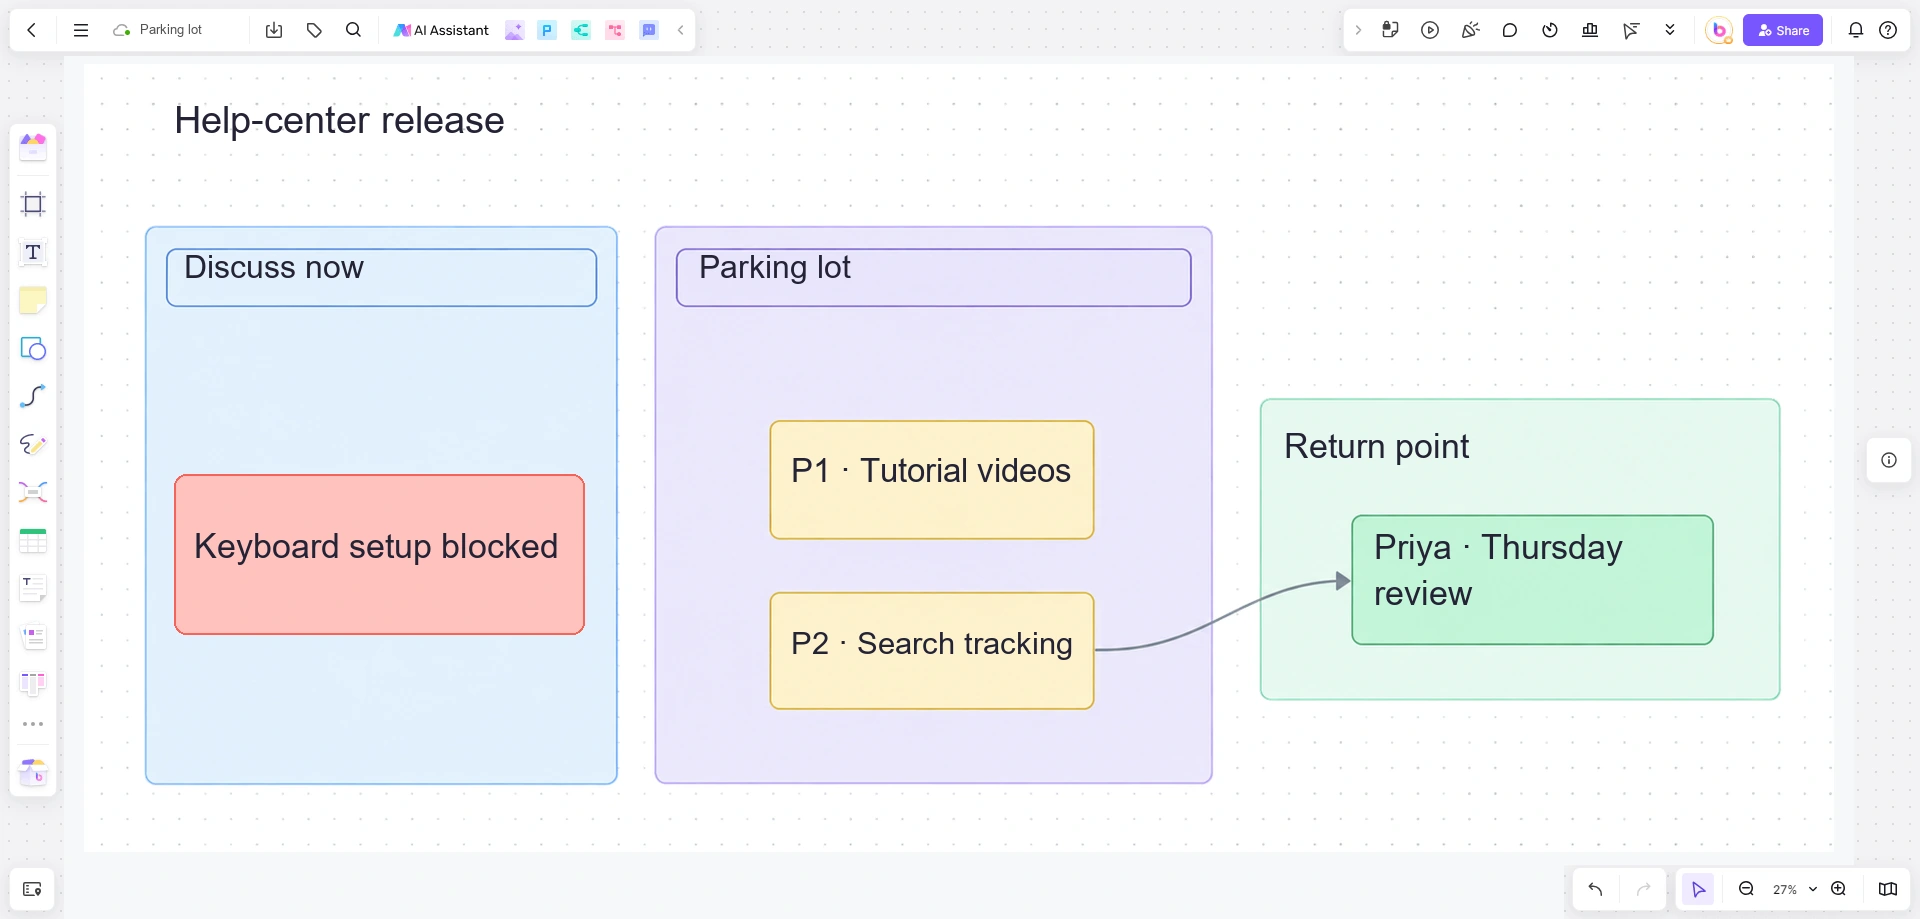Screen dimensions: 1920x919
Task: Click the purple Share button
Action: tap(1783, 30)
